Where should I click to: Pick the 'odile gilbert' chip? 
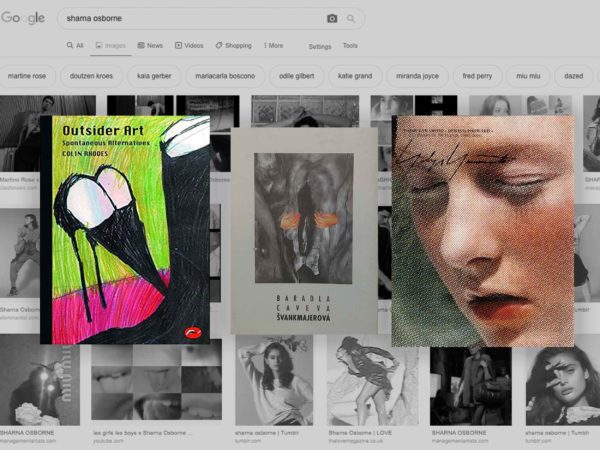(x=297, y=76)
